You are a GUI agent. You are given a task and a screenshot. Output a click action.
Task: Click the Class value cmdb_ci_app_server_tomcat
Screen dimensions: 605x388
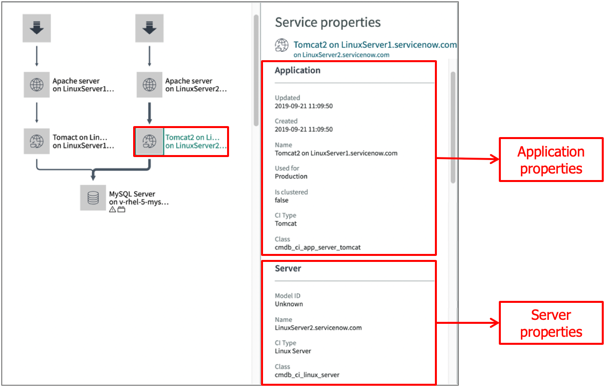(x=318, y=247)
